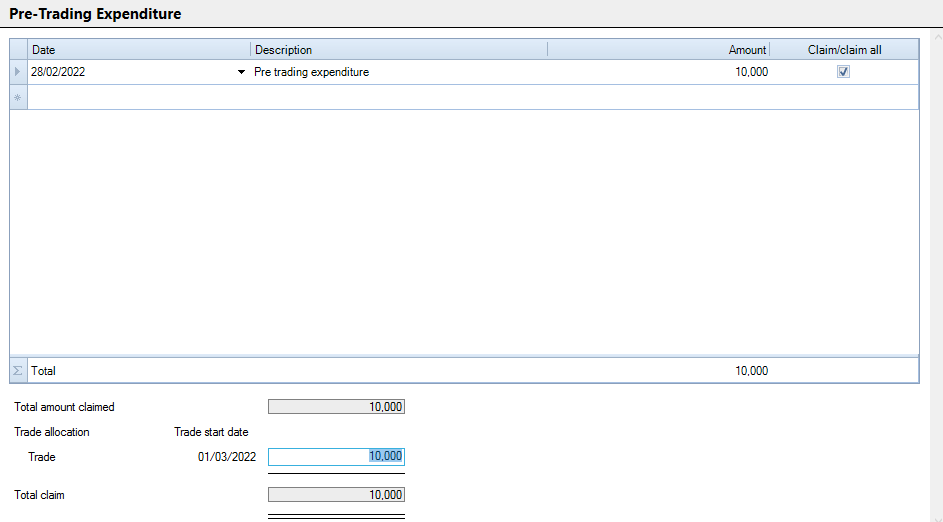Click the Total claim field

pos(336,495)
